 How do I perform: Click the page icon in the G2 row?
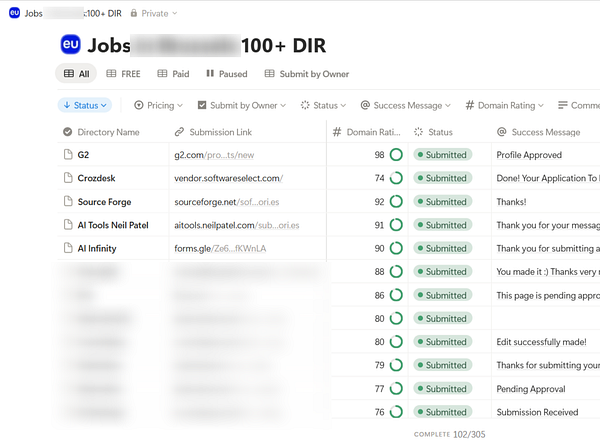(68, 155)
